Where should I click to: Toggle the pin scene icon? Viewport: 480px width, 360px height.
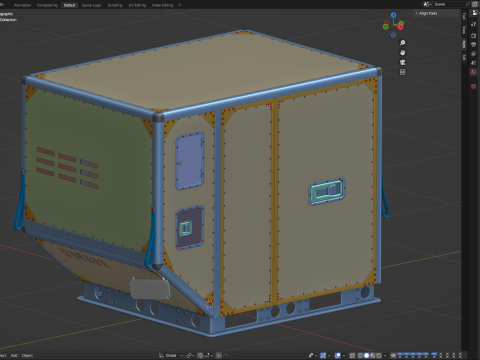click(x=468, y=4)
